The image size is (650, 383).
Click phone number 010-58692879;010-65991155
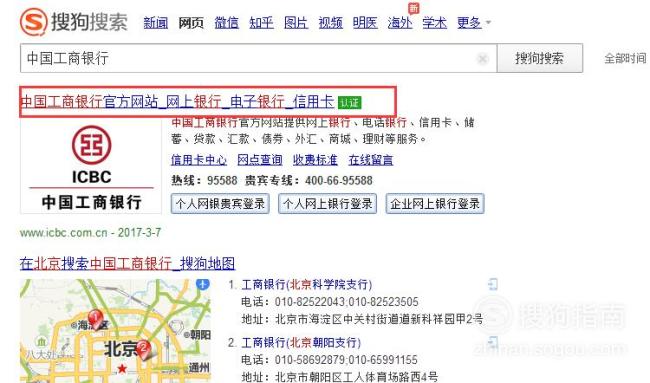point(346,360)
